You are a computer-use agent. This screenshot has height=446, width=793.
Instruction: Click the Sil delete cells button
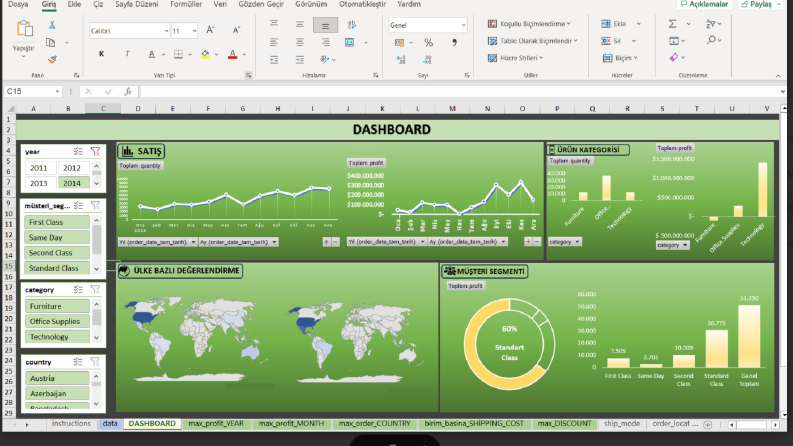click(x=611, y=41)
